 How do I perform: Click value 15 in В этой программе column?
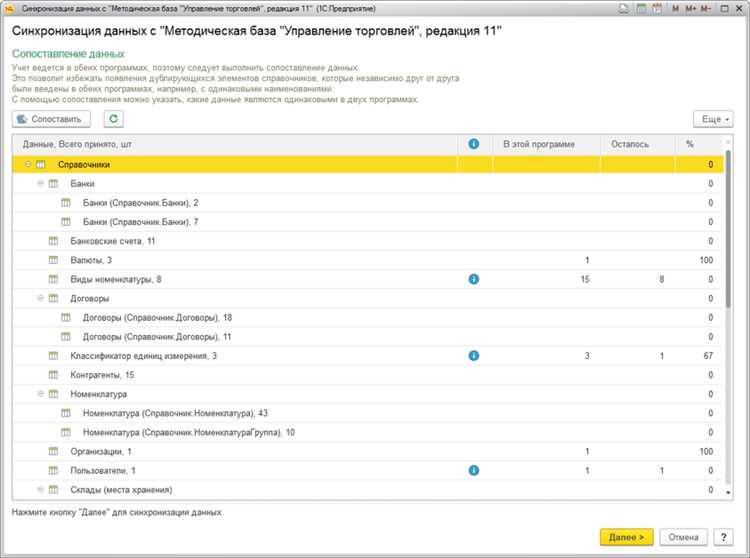point(585,279)
